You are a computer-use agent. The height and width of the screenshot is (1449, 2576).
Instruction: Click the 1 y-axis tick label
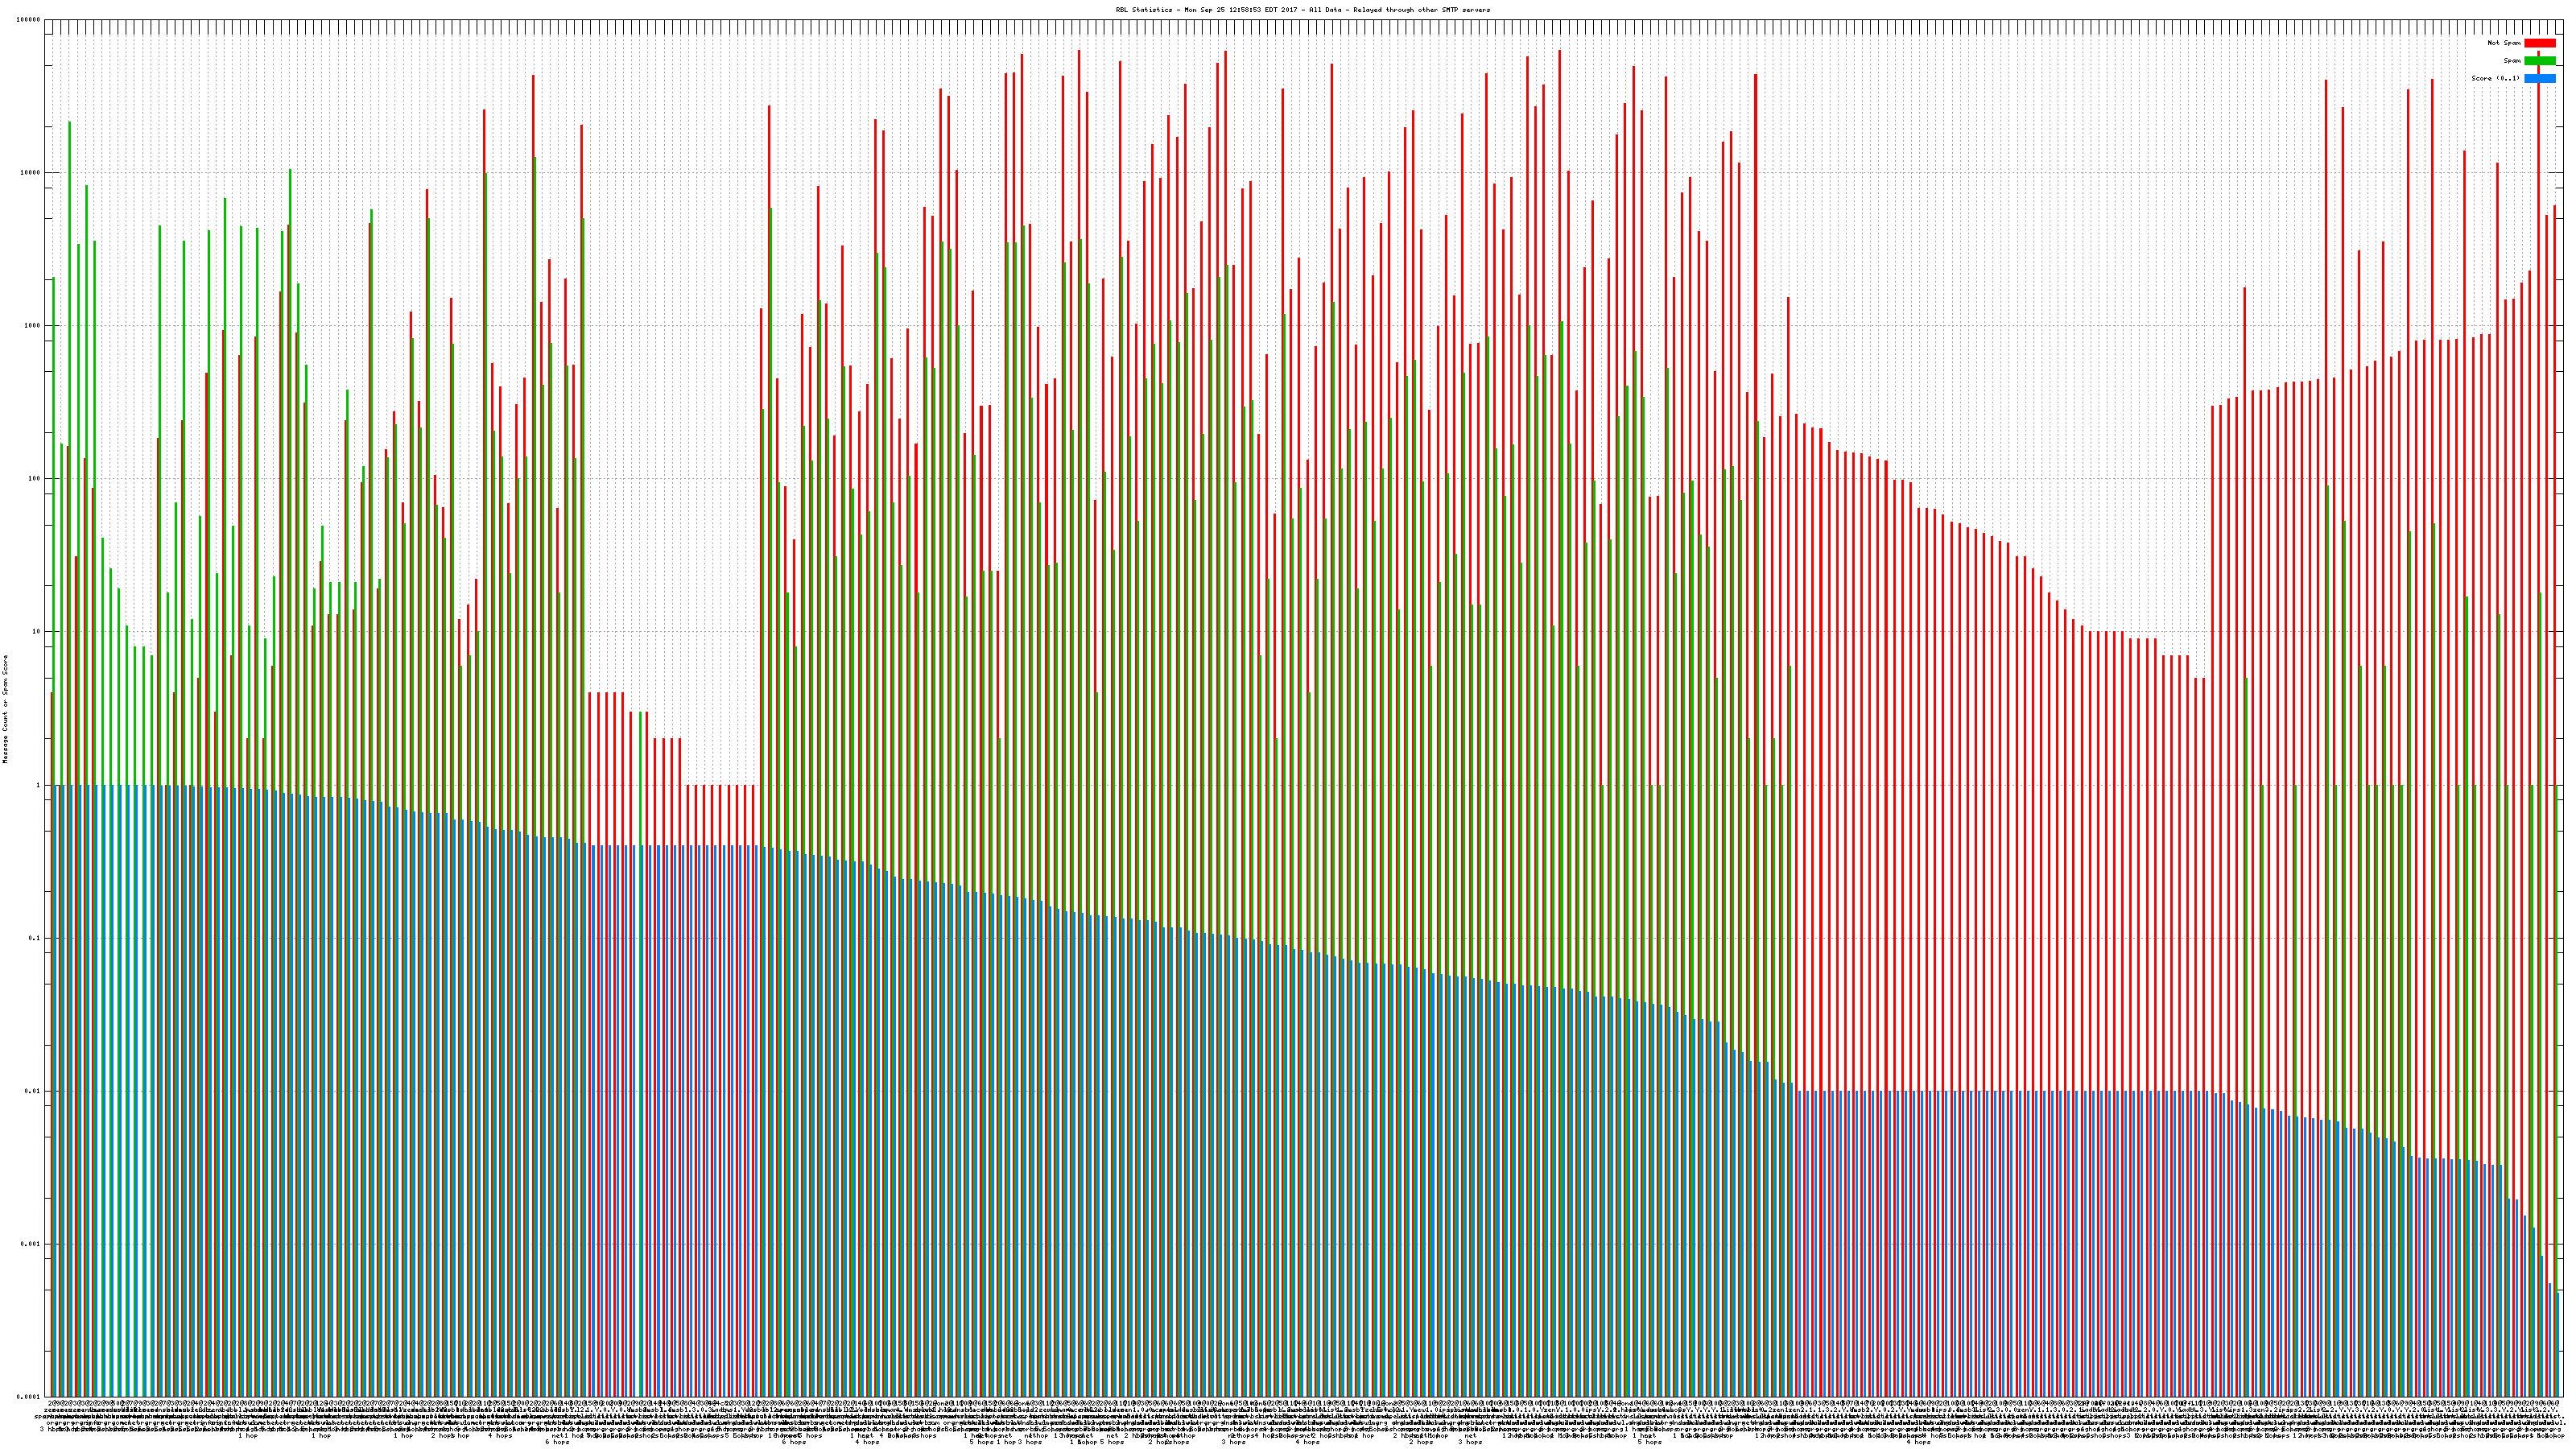pyautogui.click(x=39, y=785)
